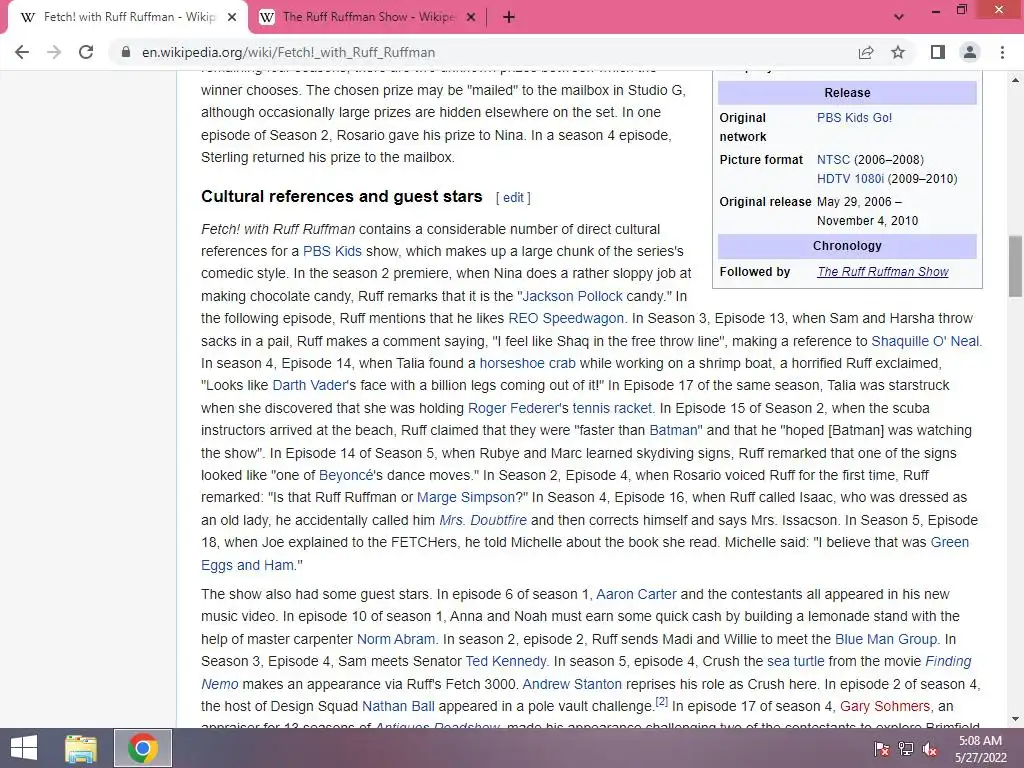
Task: Click the Chronology infobox header
Action: click(847, 246)
